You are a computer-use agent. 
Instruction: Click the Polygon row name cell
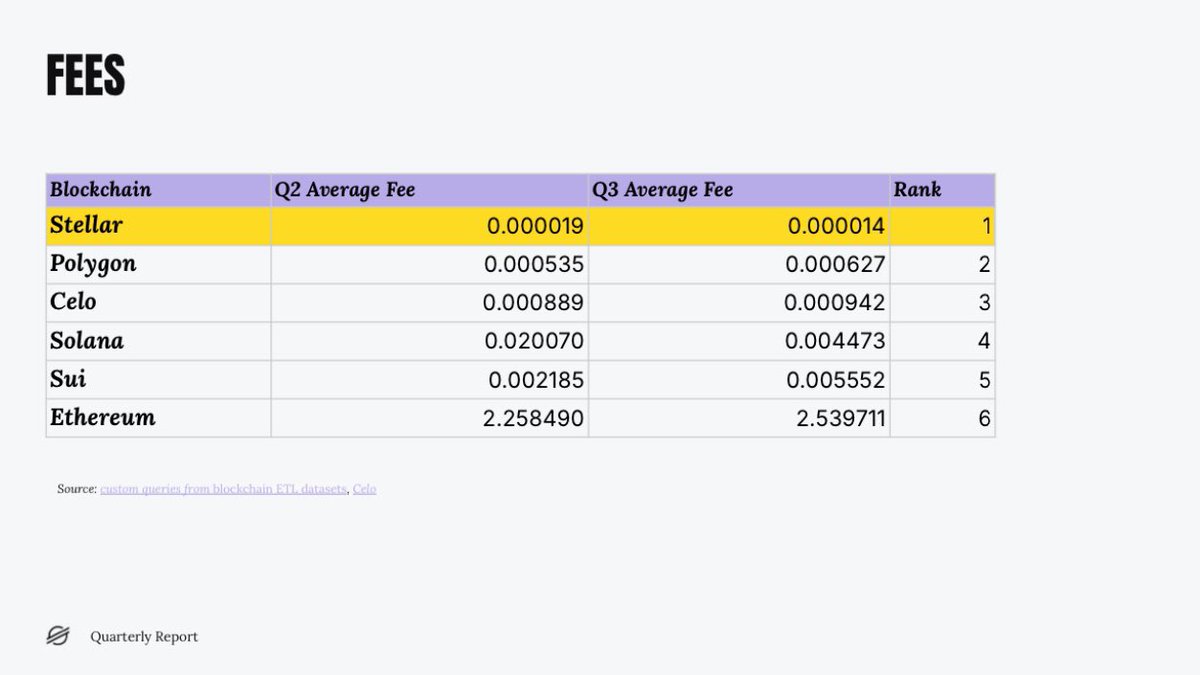(158, 264)
